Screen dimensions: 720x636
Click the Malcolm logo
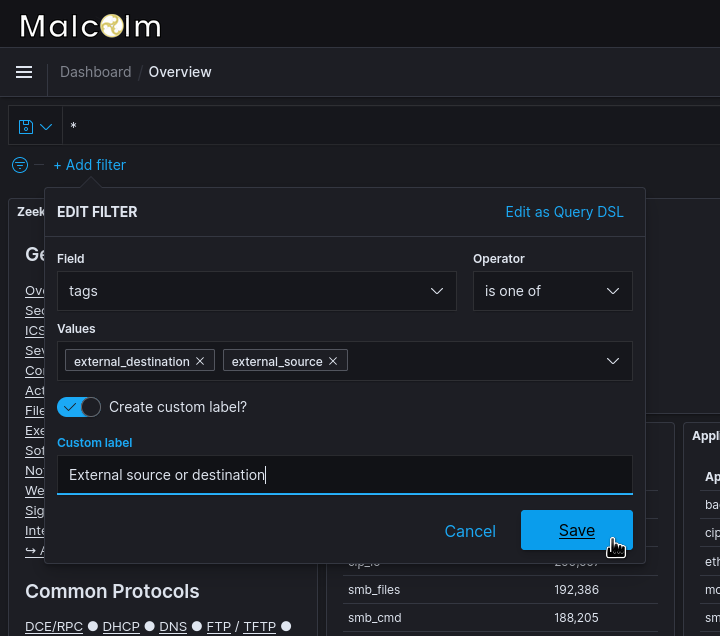click(x=90, y=26)
